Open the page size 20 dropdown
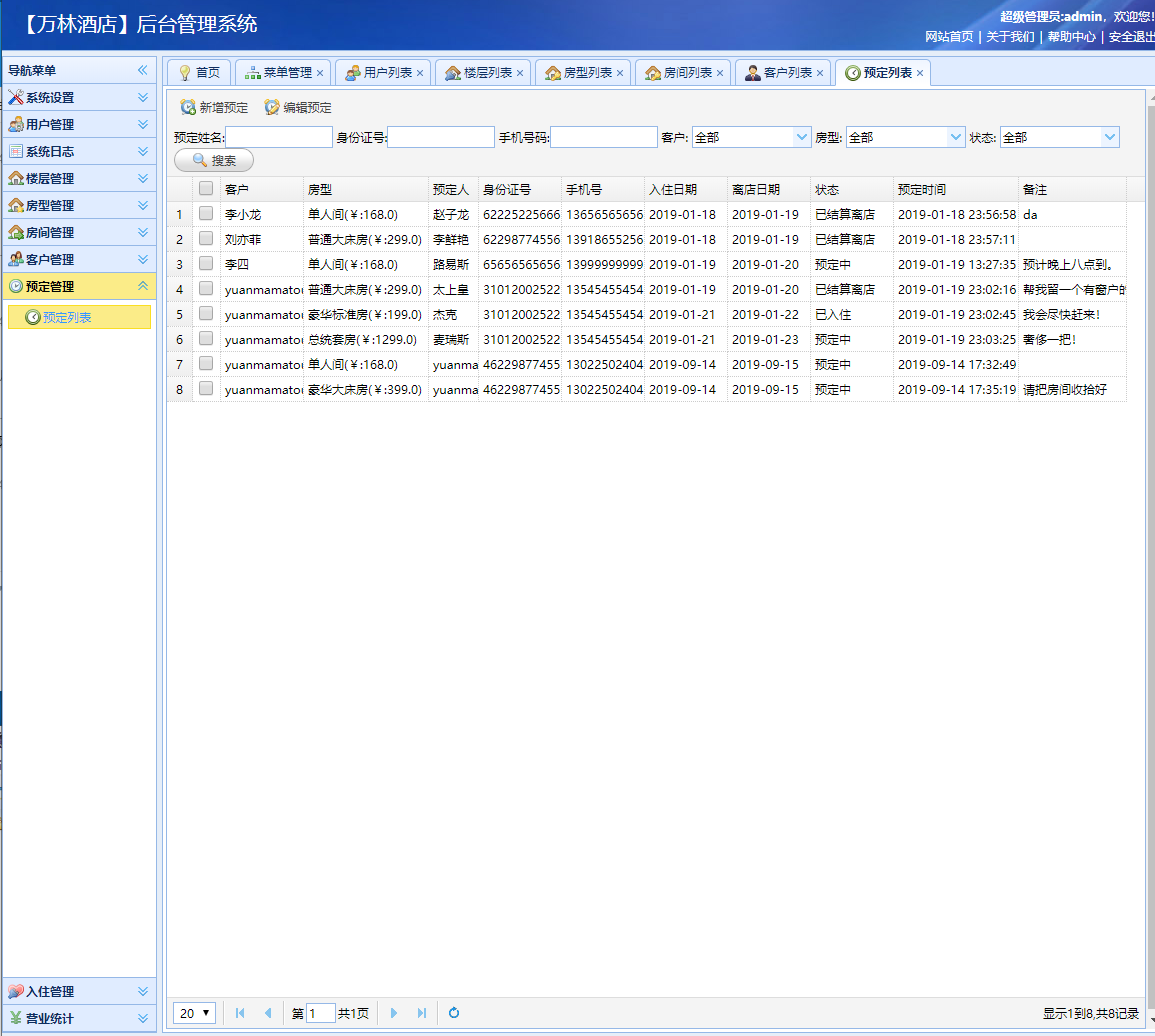Image resolution: width=1155 pixels, height=1036 pixels. click(x=195, y=1013)
